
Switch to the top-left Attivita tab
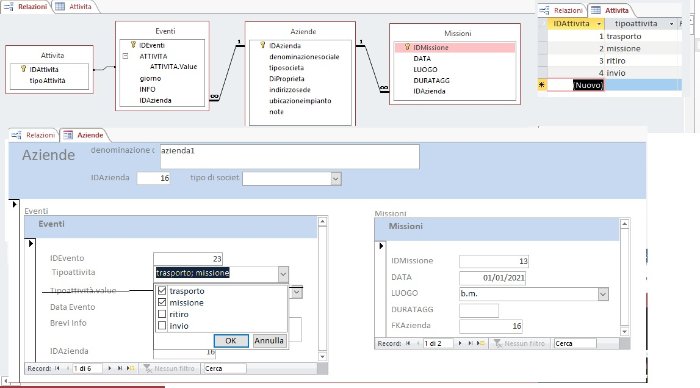pyautogui.click(x=75, y=7)
